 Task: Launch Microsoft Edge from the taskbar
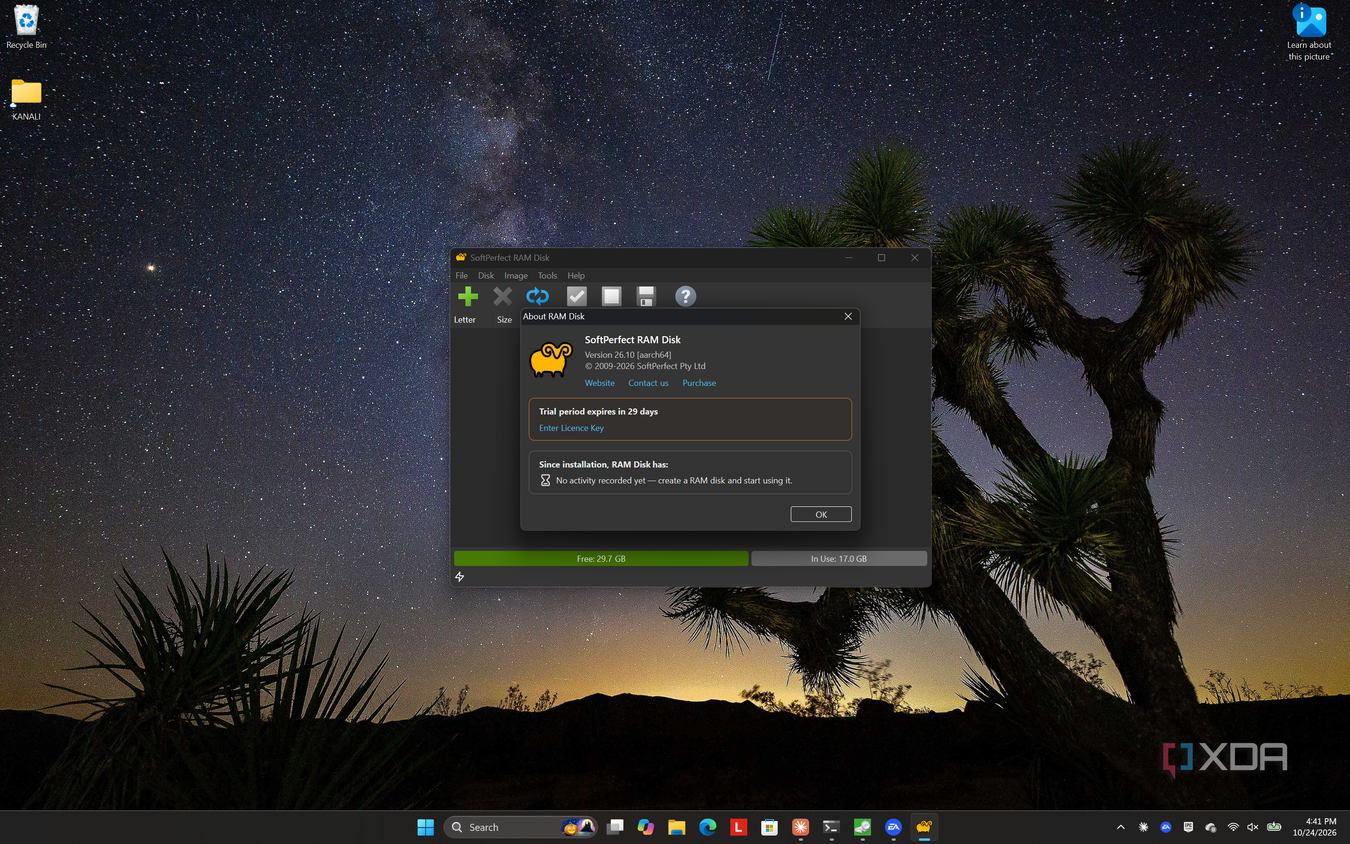tap(708, 827)
